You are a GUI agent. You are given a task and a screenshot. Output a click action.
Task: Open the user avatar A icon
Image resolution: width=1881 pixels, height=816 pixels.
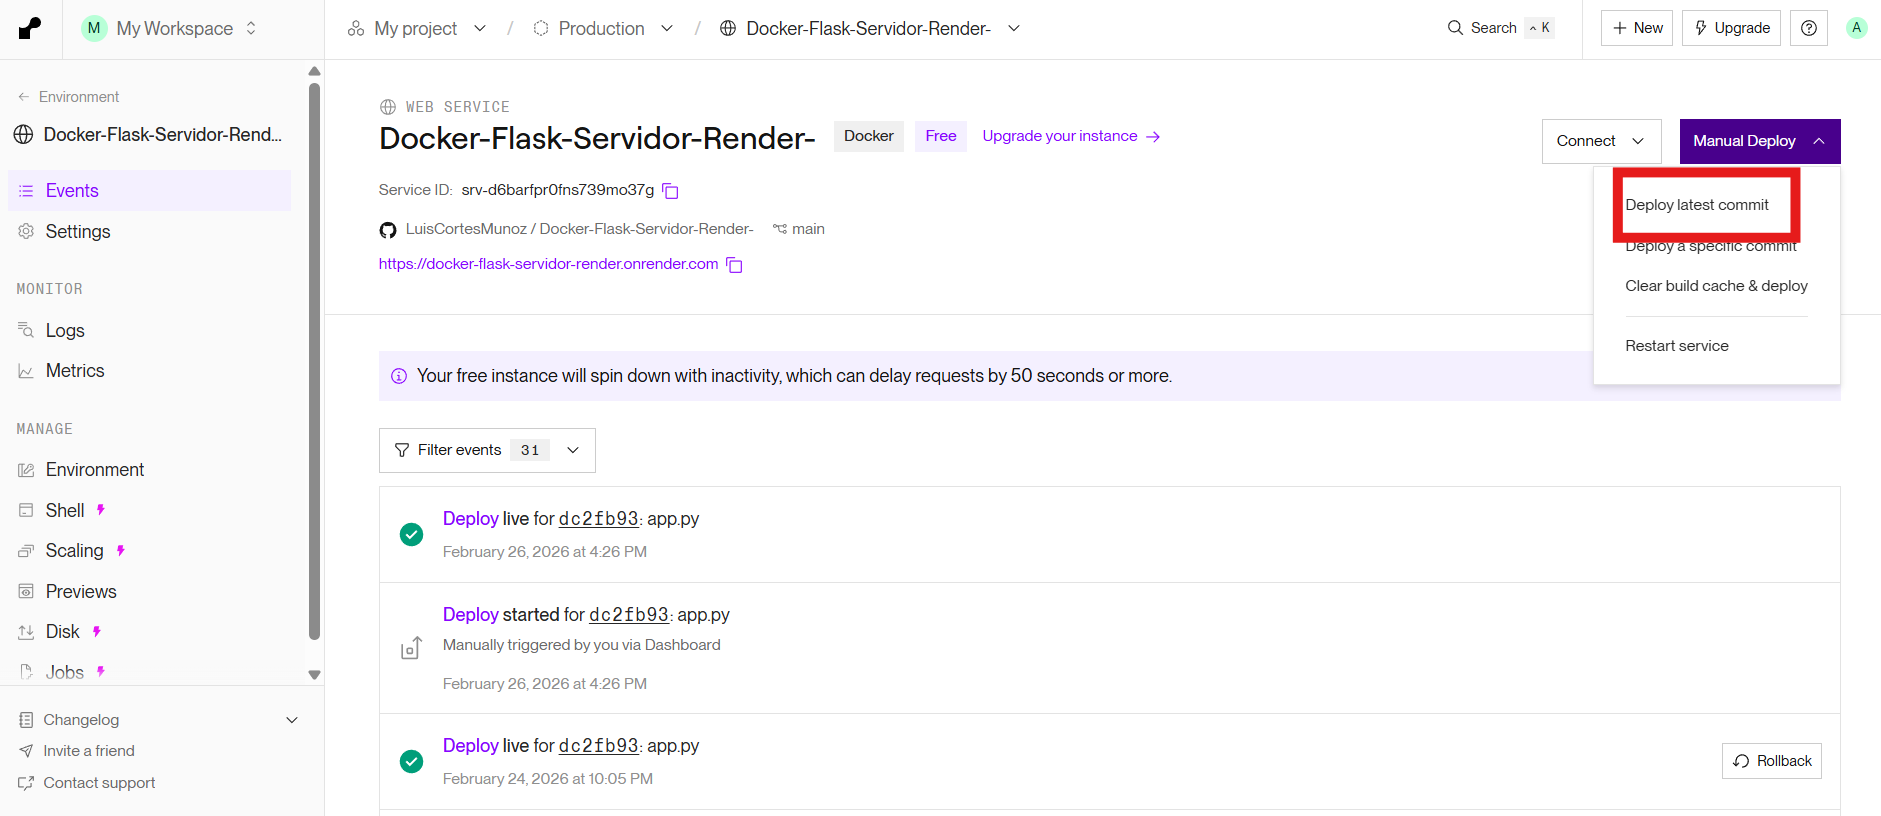1857,28
